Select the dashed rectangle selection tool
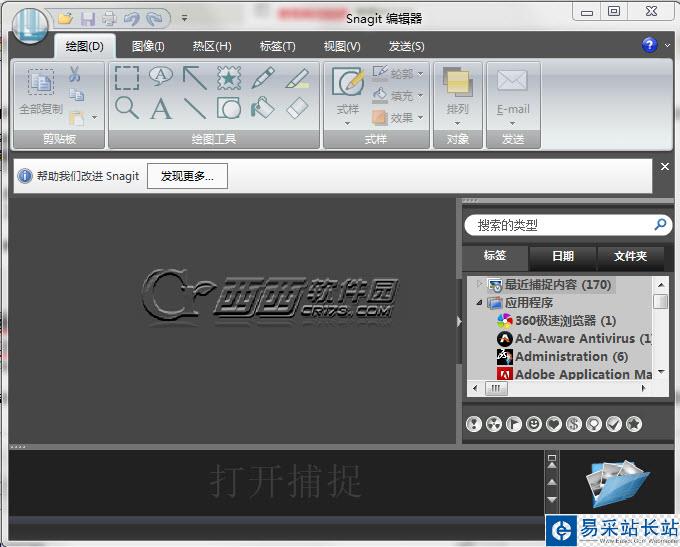The width and height of the screenshot is (680, 547). point(127,78)
